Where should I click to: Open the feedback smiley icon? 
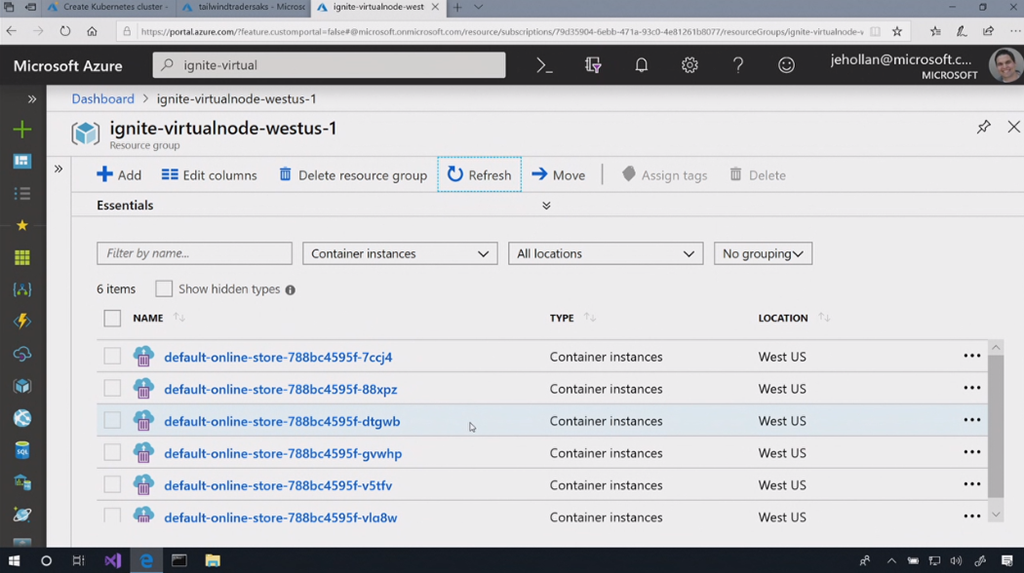(787, 65)
